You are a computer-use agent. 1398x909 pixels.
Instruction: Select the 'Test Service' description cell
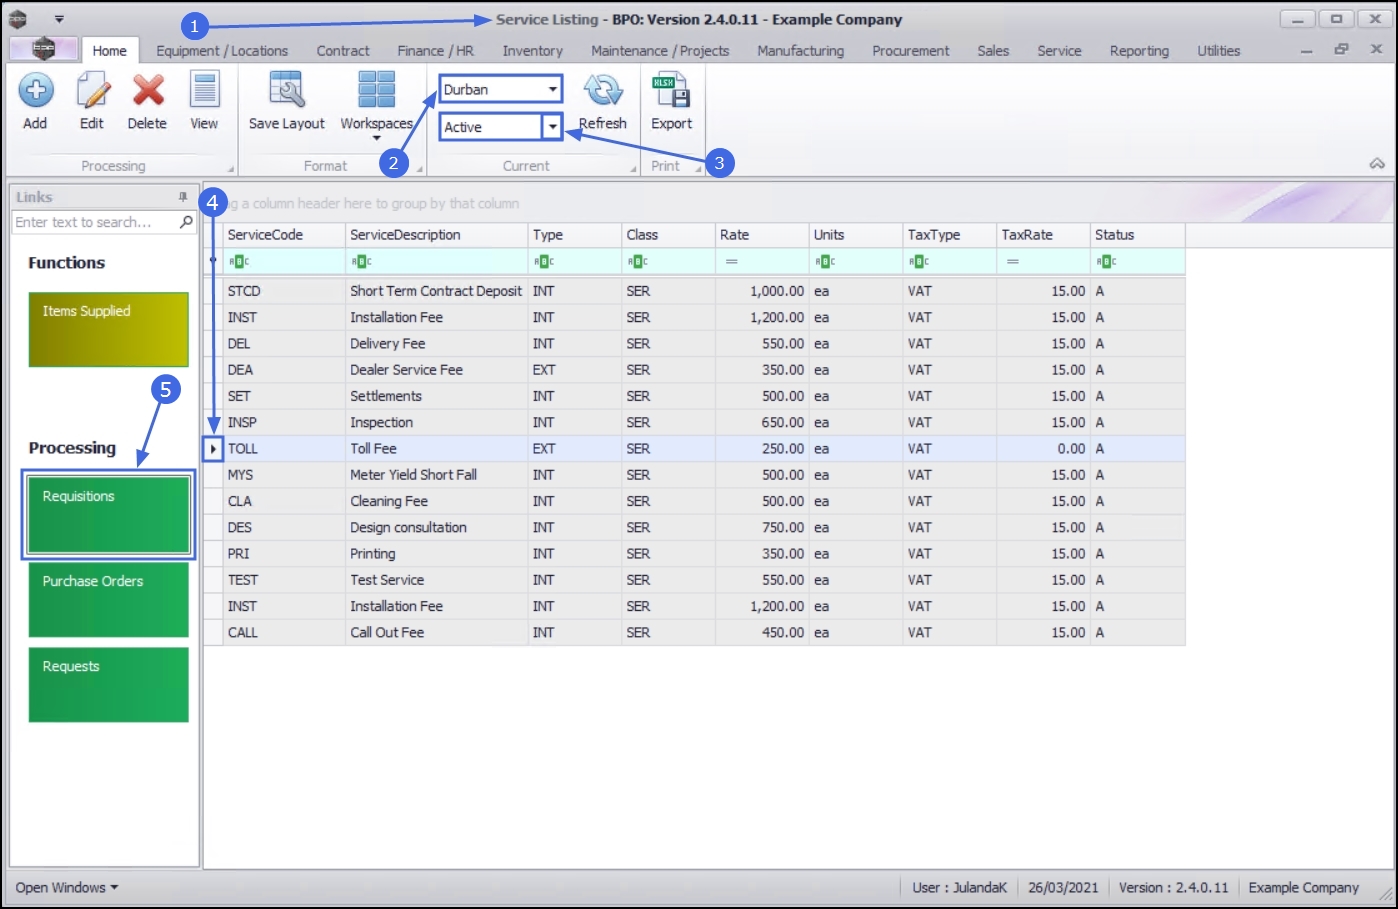(x=437, y=580)
